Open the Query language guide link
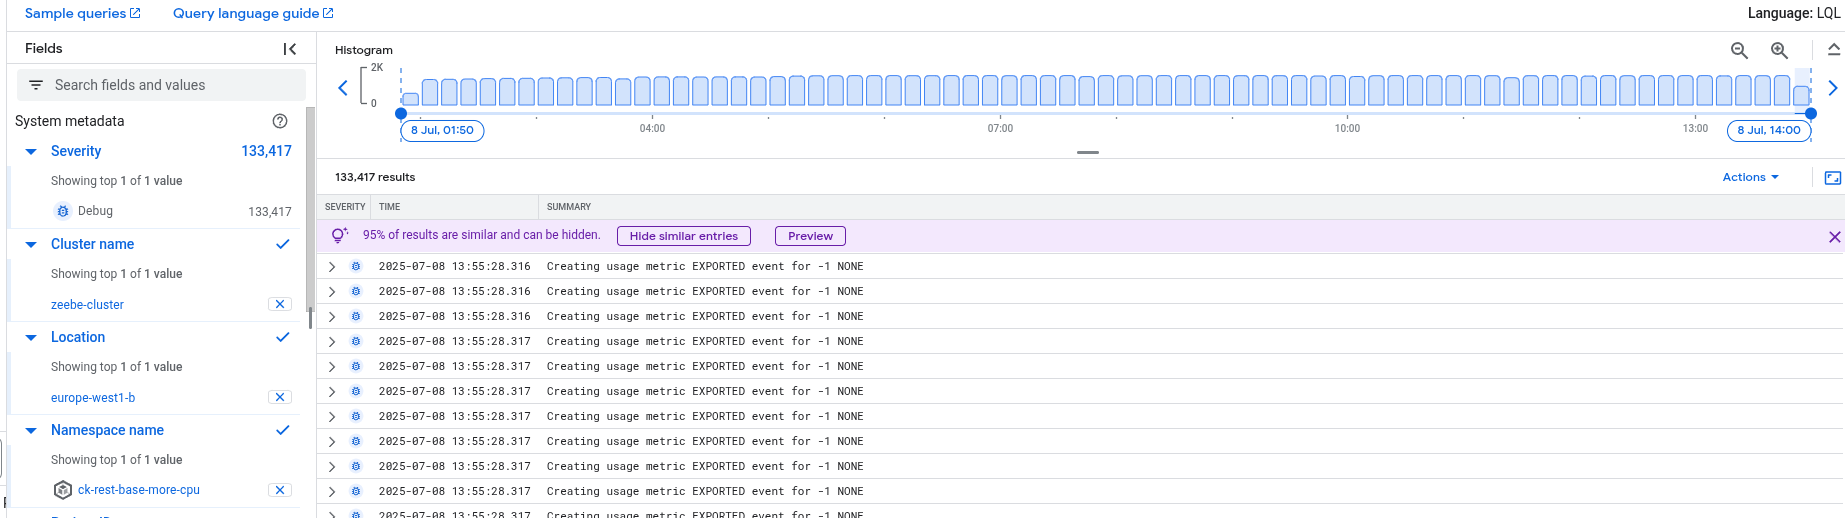Screen dimensions: 1845x518 pyautogui.click(x=253, y=13)
